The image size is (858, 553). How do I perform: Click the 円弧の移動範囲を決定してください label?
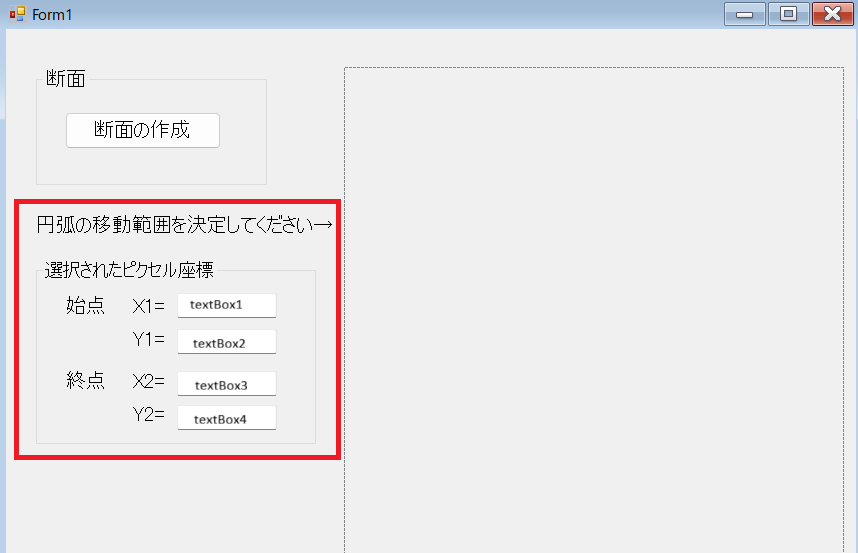tap(184, 225)
